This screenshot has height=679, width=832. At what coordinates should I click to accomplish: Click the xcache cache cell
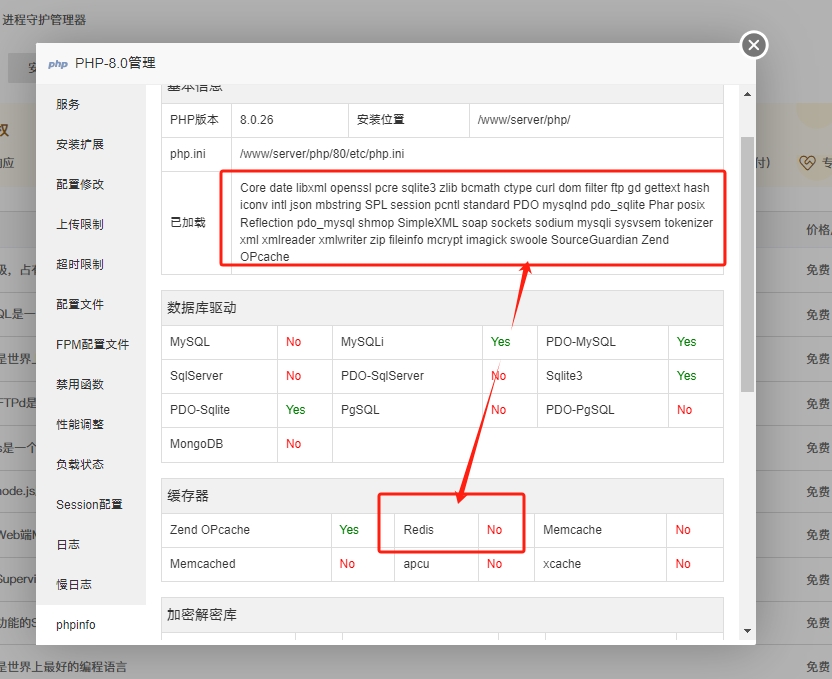tap(601, 564)
